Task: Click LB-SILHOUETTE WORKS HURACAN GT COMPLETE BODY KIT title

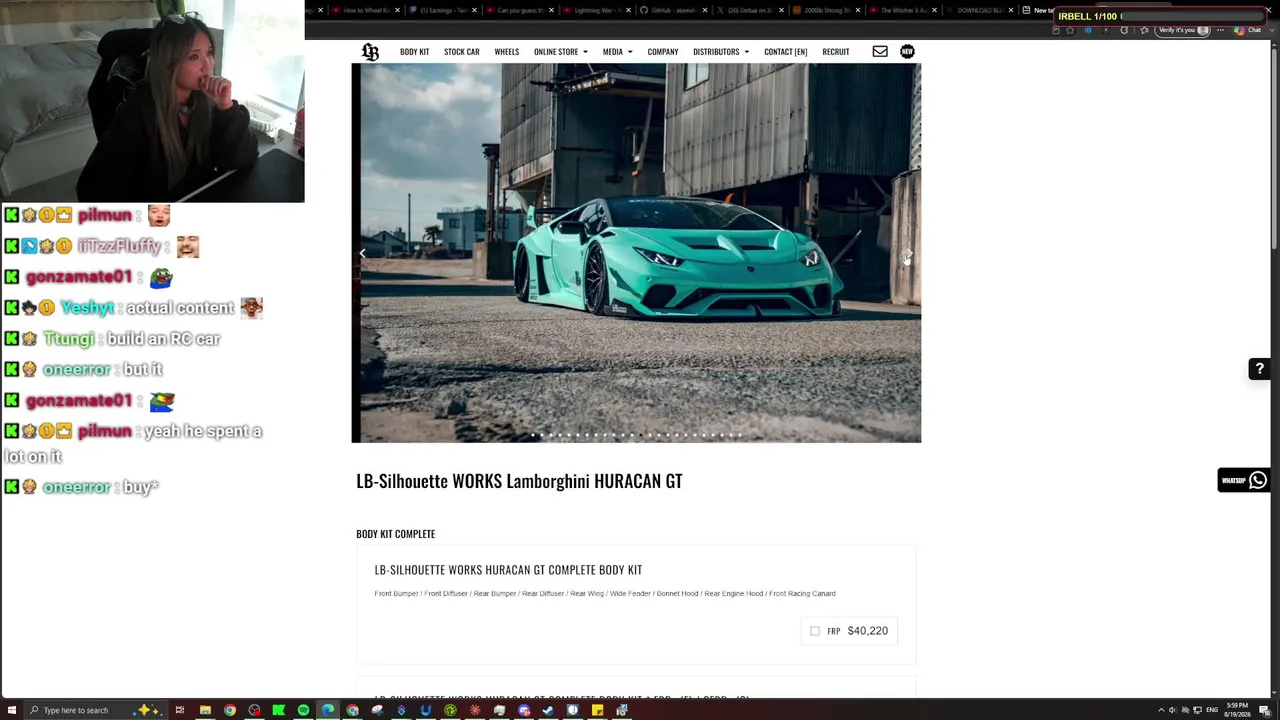Action: tap(508, 570)
